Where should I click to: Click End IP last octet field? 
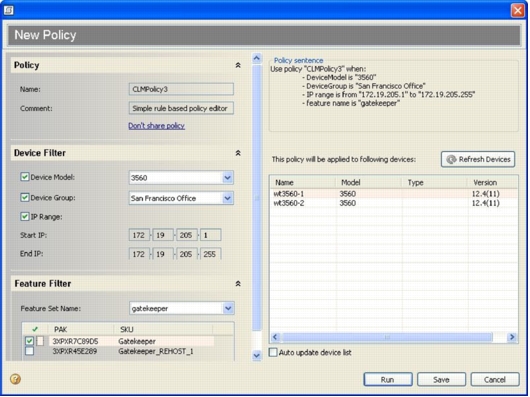[211, 254]
